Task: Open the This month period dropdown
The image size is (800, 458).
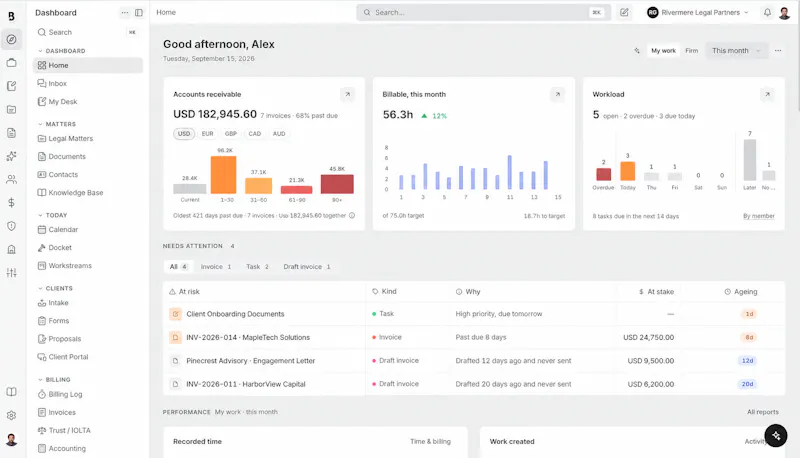Action: [x=736, y=50]
